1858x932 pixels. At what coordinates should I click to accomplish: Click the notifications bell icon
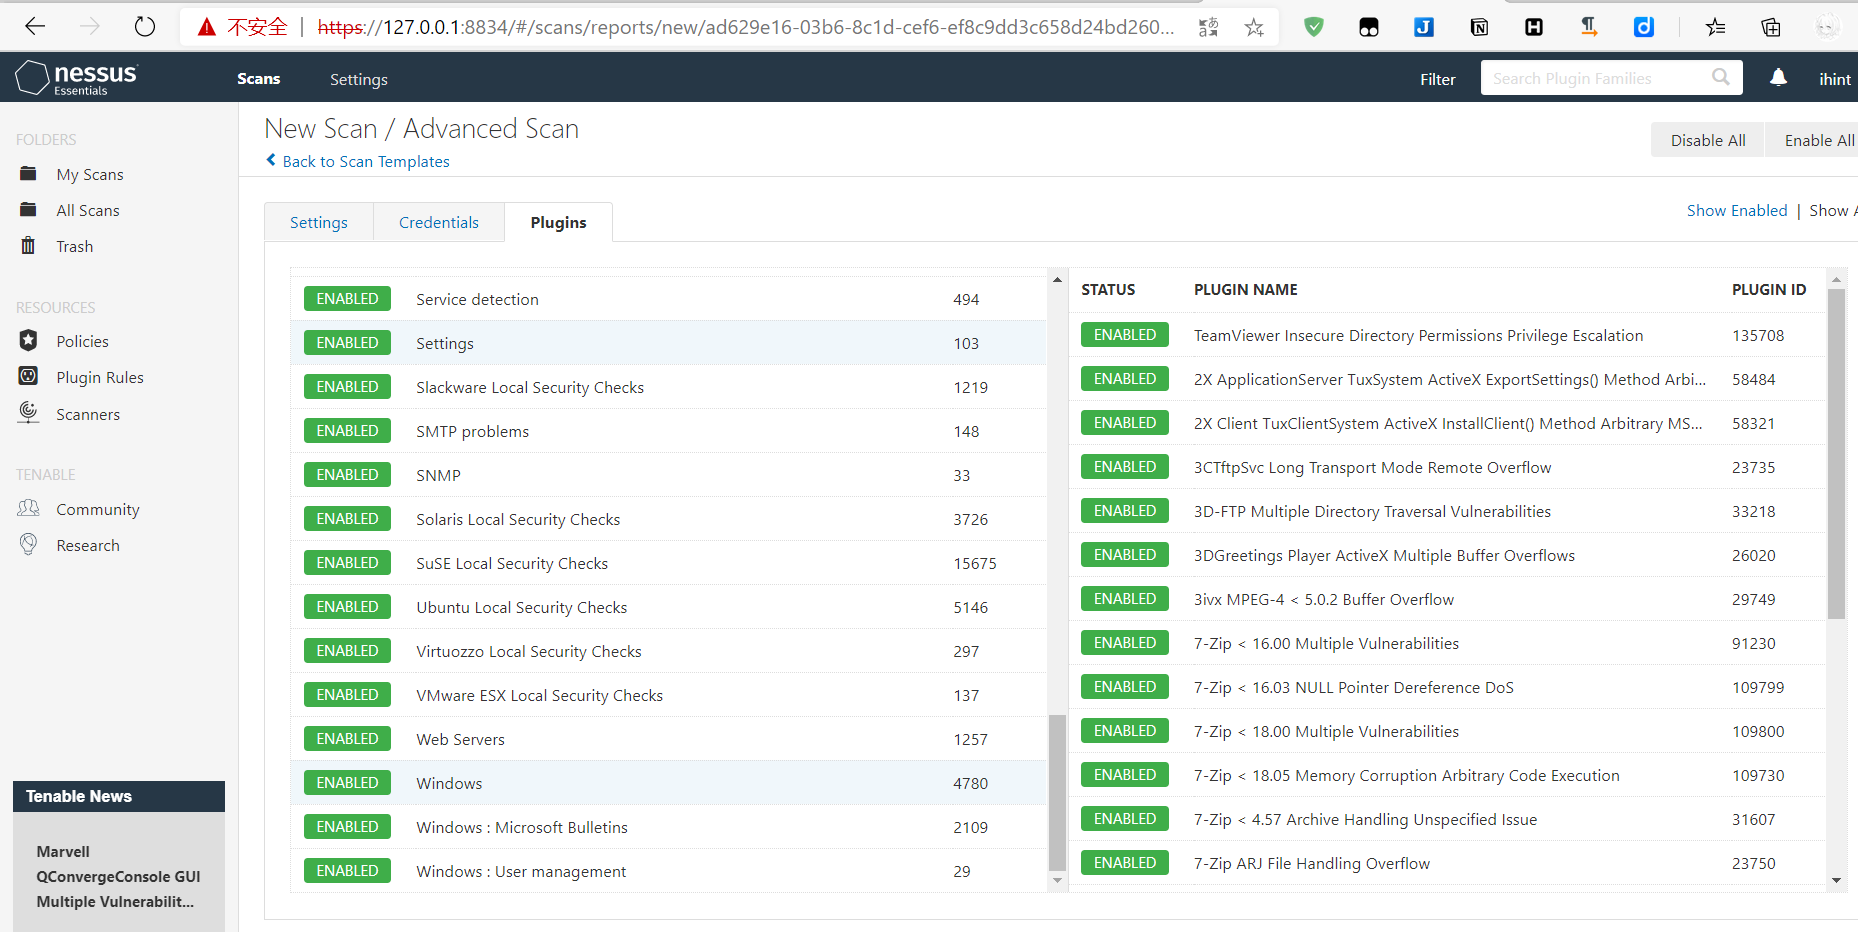point(1778,78)
